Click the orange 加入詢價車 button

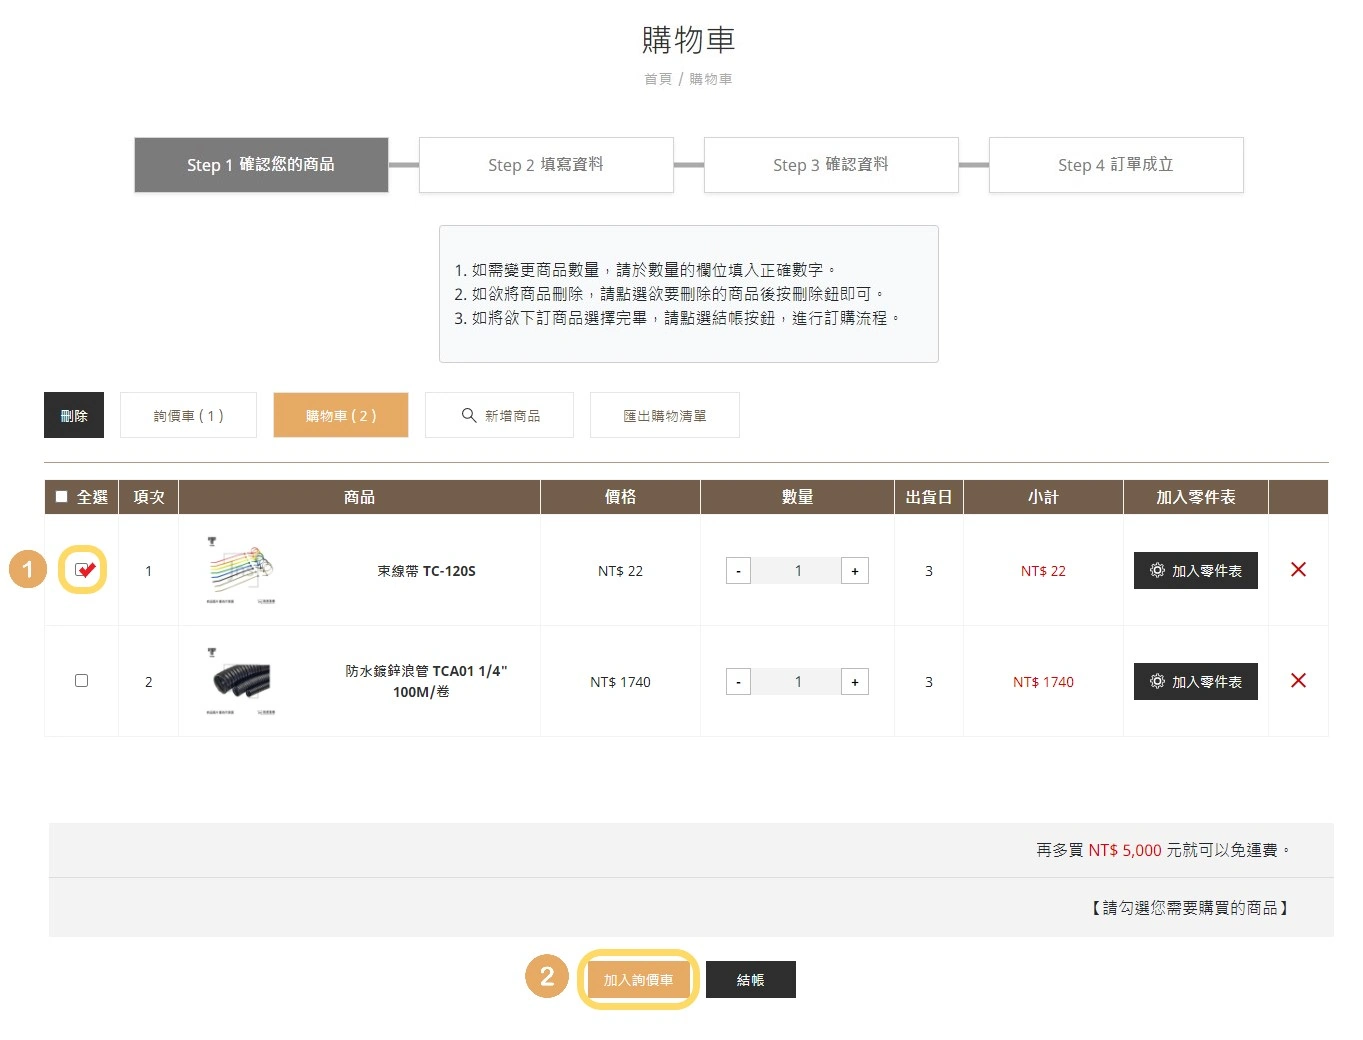pyautogui.click(x=638, y=980)
